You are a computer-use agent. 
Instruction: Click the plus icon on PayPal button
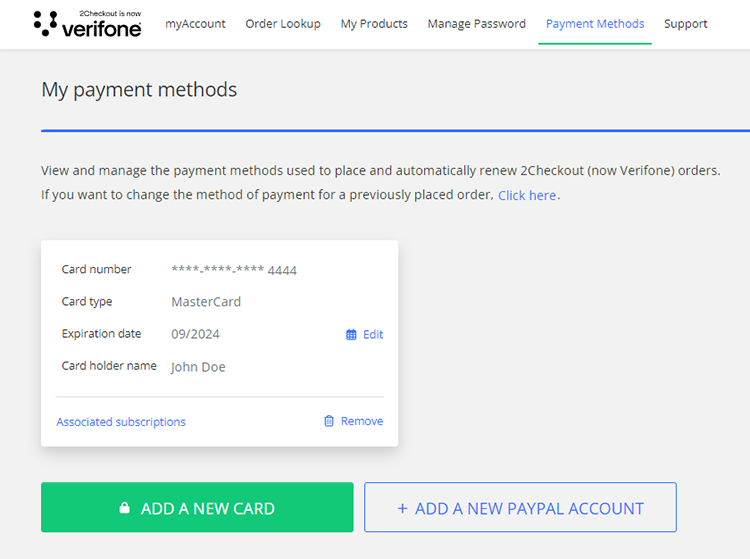click(403, 508)
